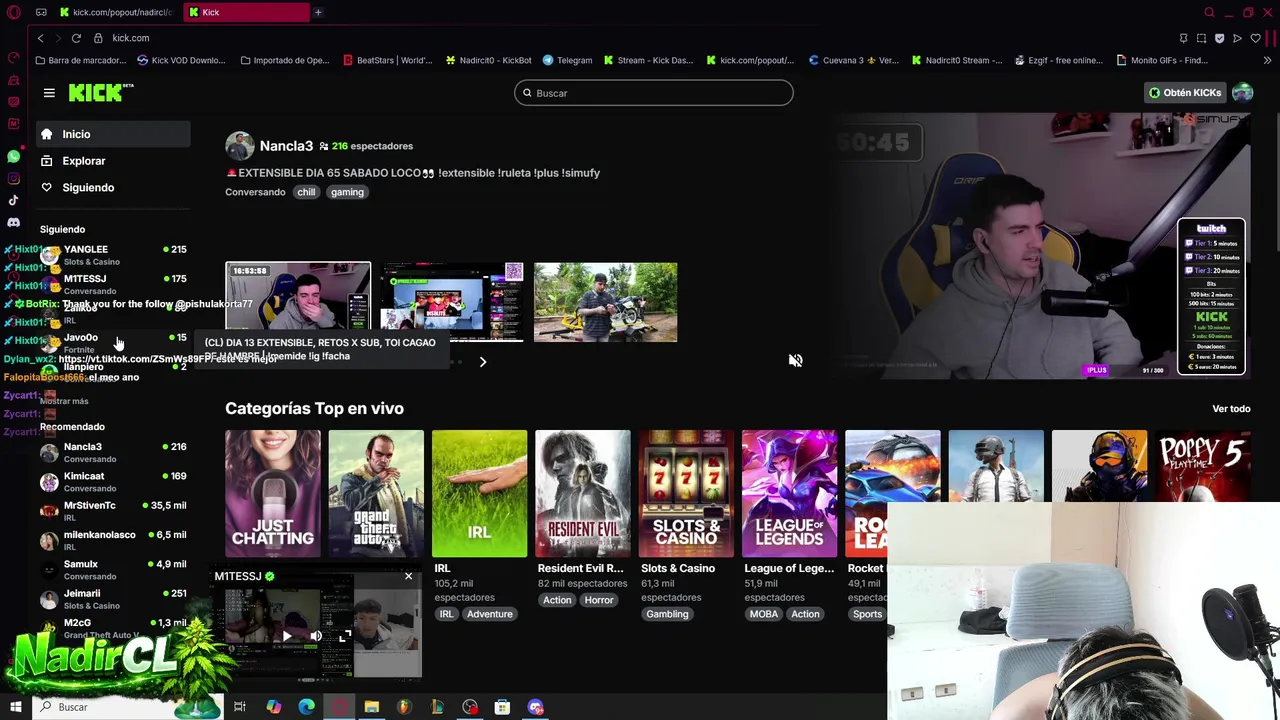Open Siguiendo in sidebar
This screenshot has width=1280, height=720.
(x=113, y=188)
